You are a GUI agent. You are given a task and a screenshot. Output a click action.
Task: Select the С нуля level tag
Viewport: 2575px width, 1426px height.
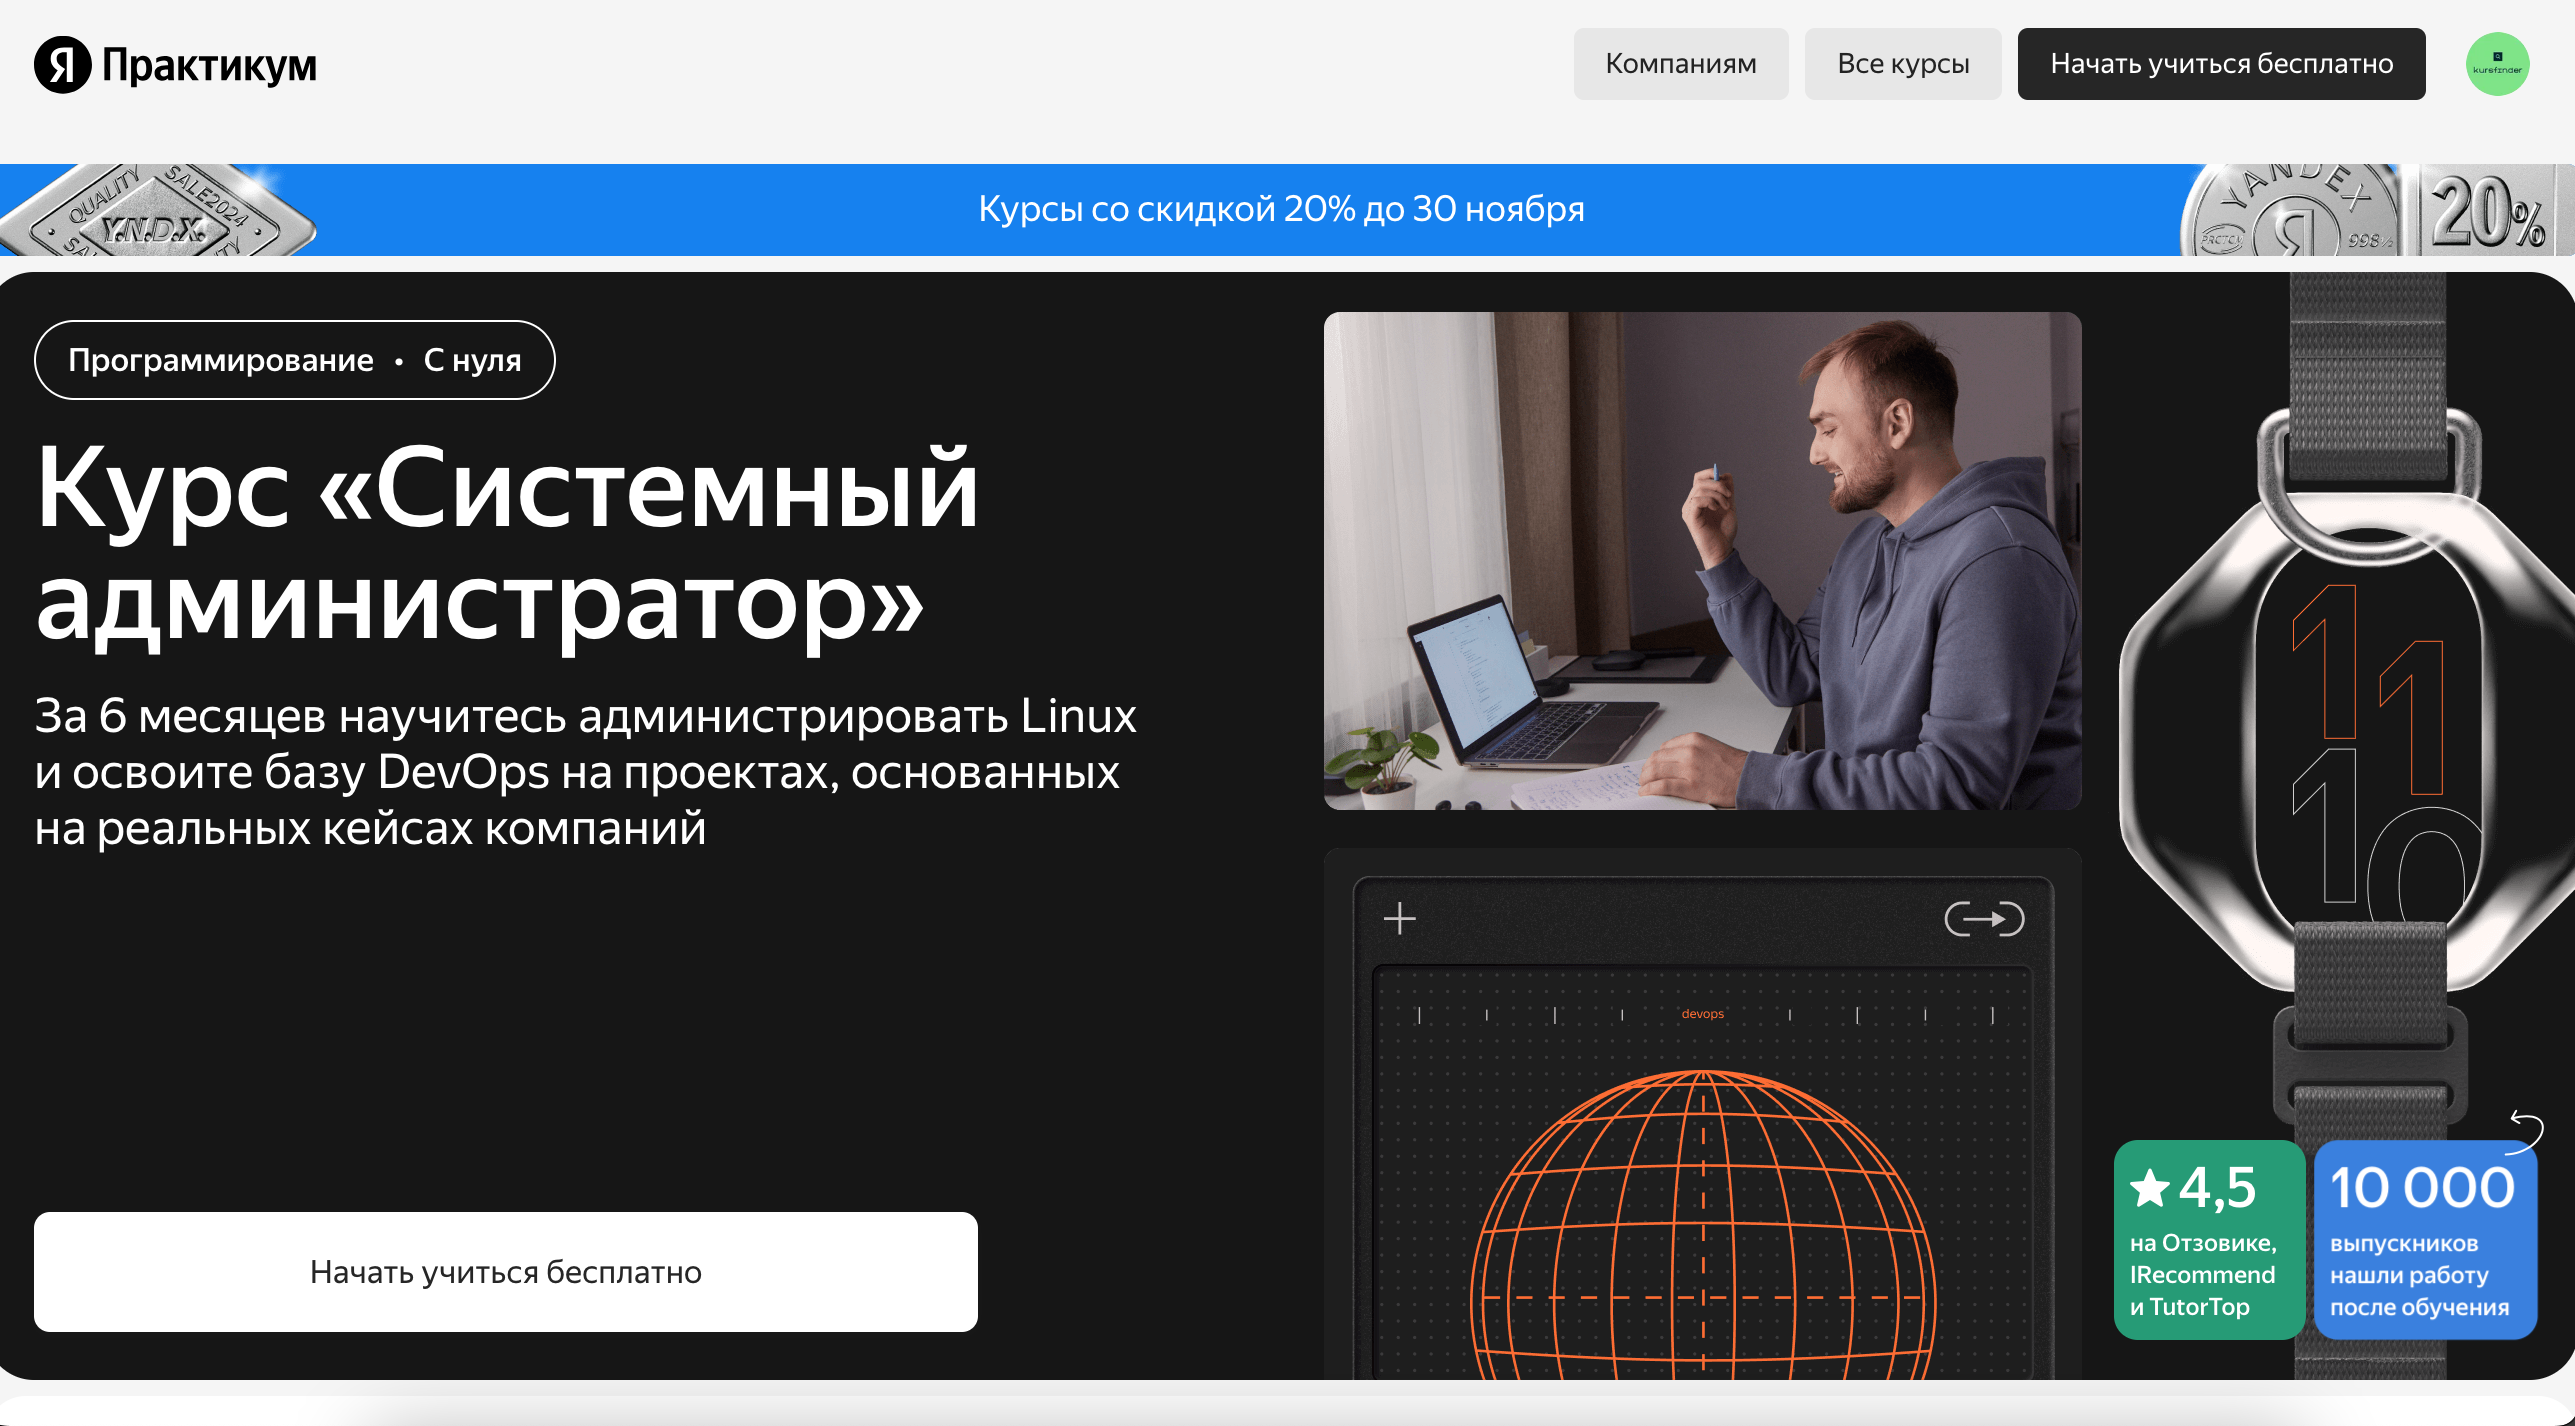[x=472, y=360]
